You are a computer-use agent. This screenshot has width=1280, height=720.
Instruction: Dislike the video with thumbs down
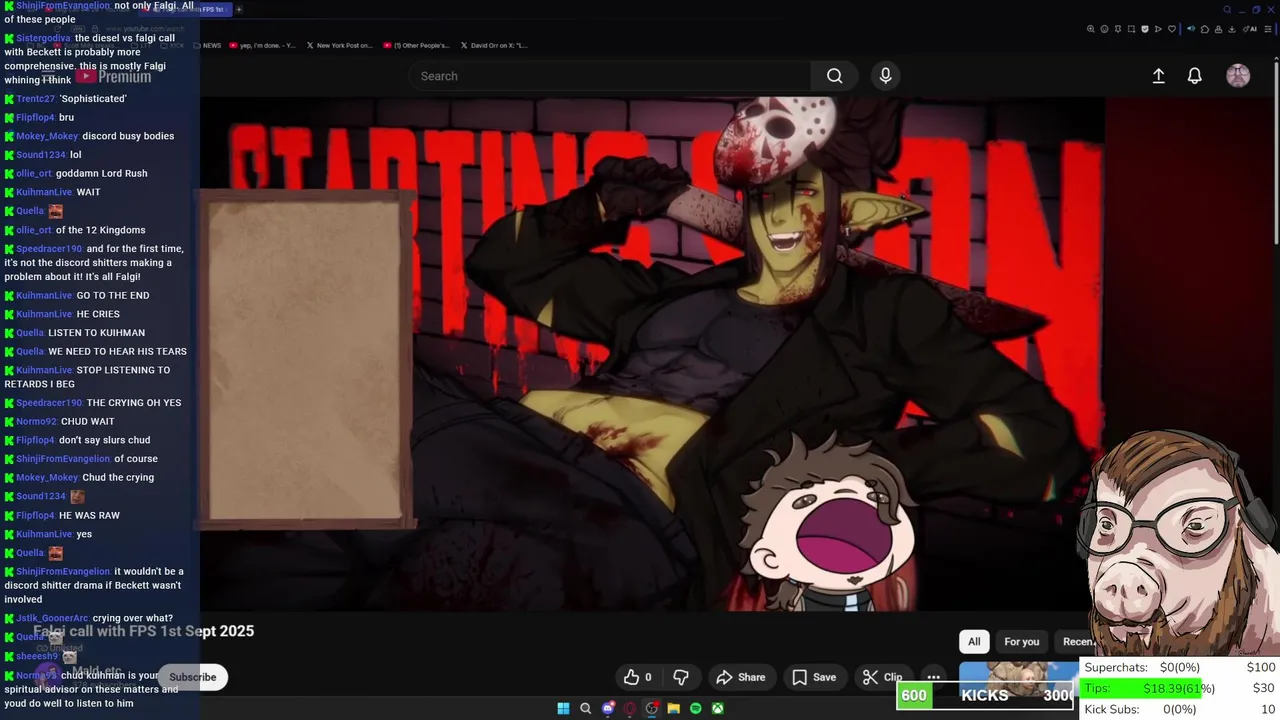(681, 677)
